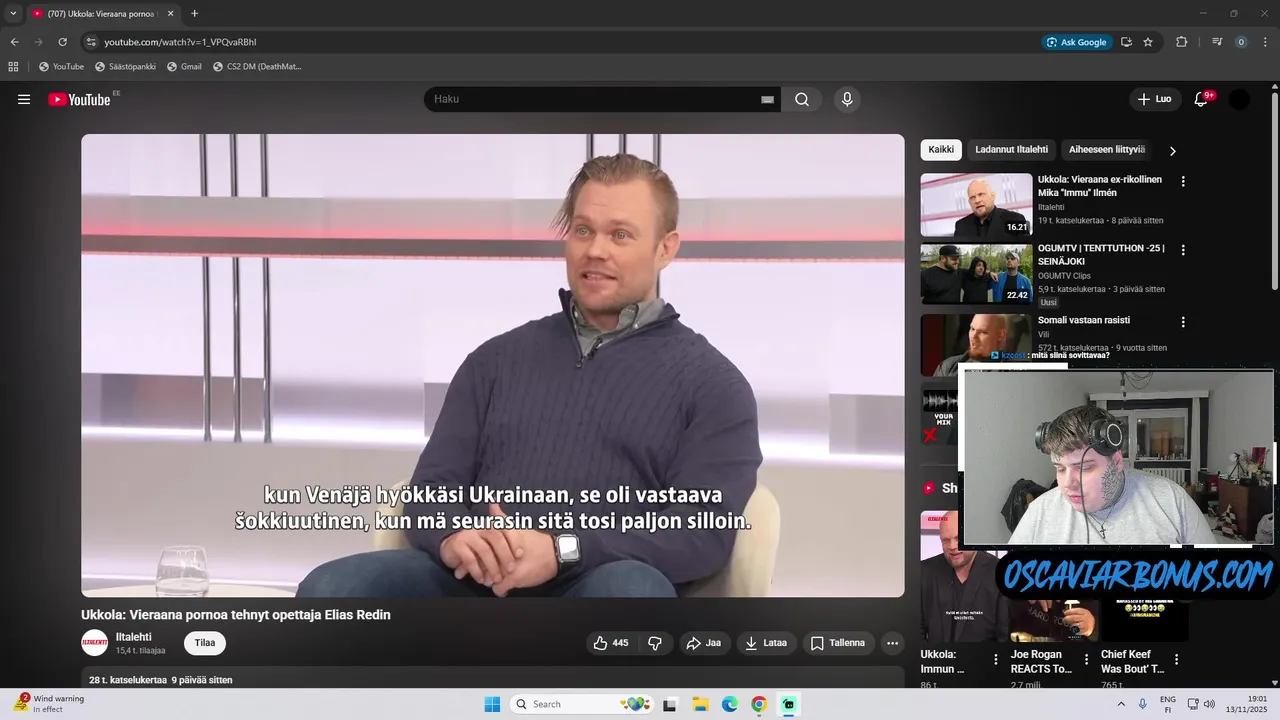
Task: Open Chrome apps grid in bookmarks bar
Action: point(13,67)
